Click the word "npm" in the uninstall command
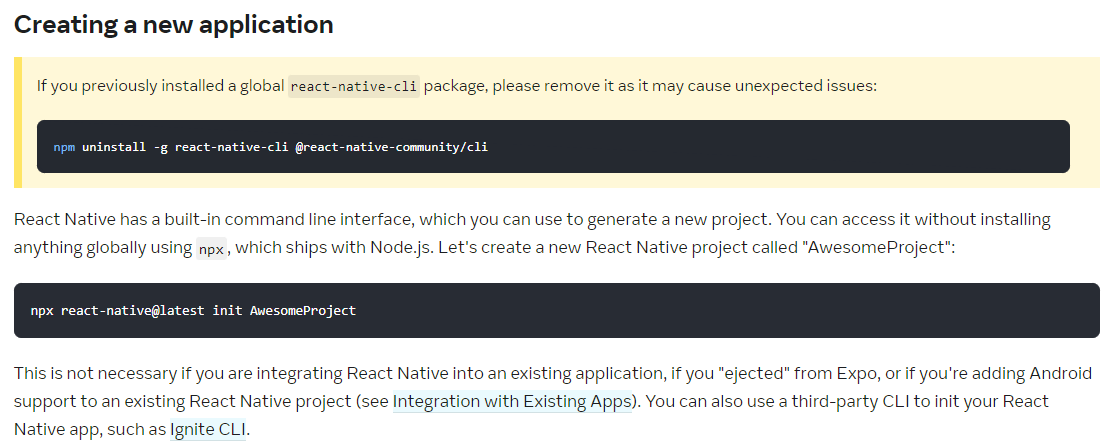The height and width of the screenshot is (448, 1116). [64, 147]
